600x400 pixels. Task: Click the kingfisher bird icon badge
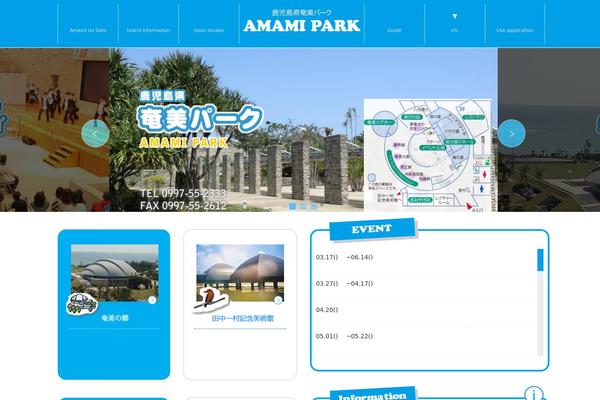[210, 300]
